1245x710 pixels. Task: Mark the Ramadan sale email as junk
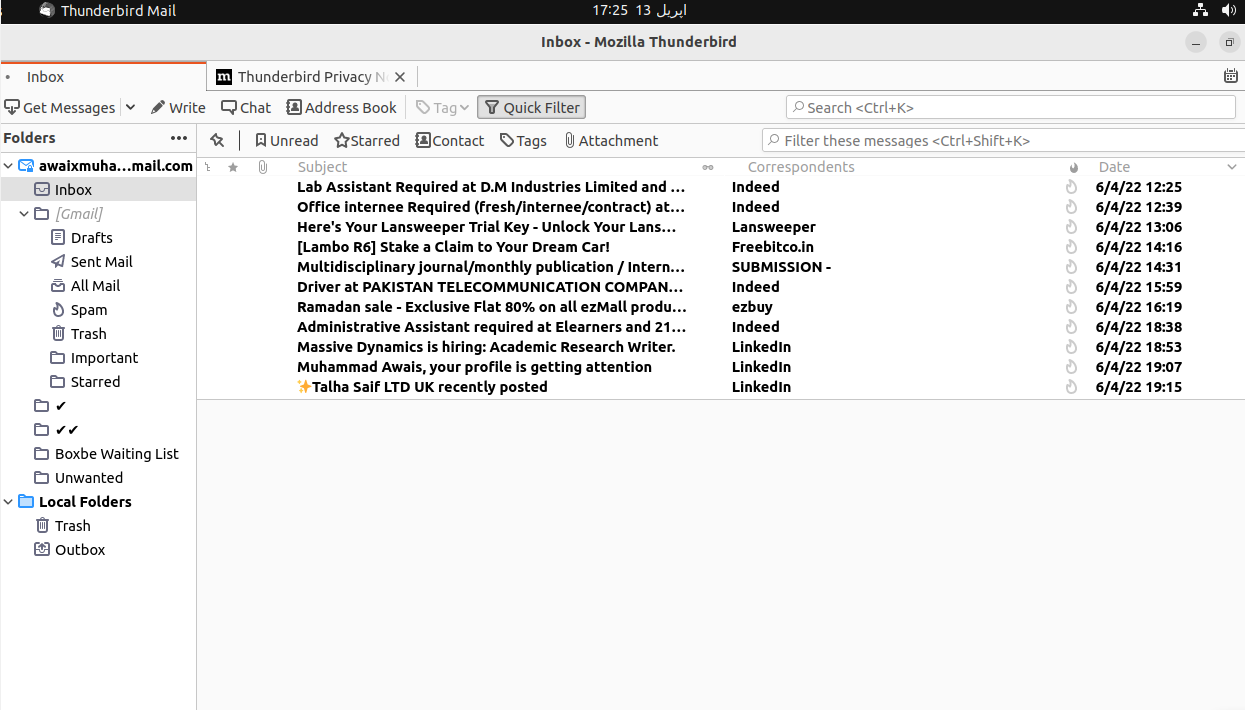(1071, 307)
